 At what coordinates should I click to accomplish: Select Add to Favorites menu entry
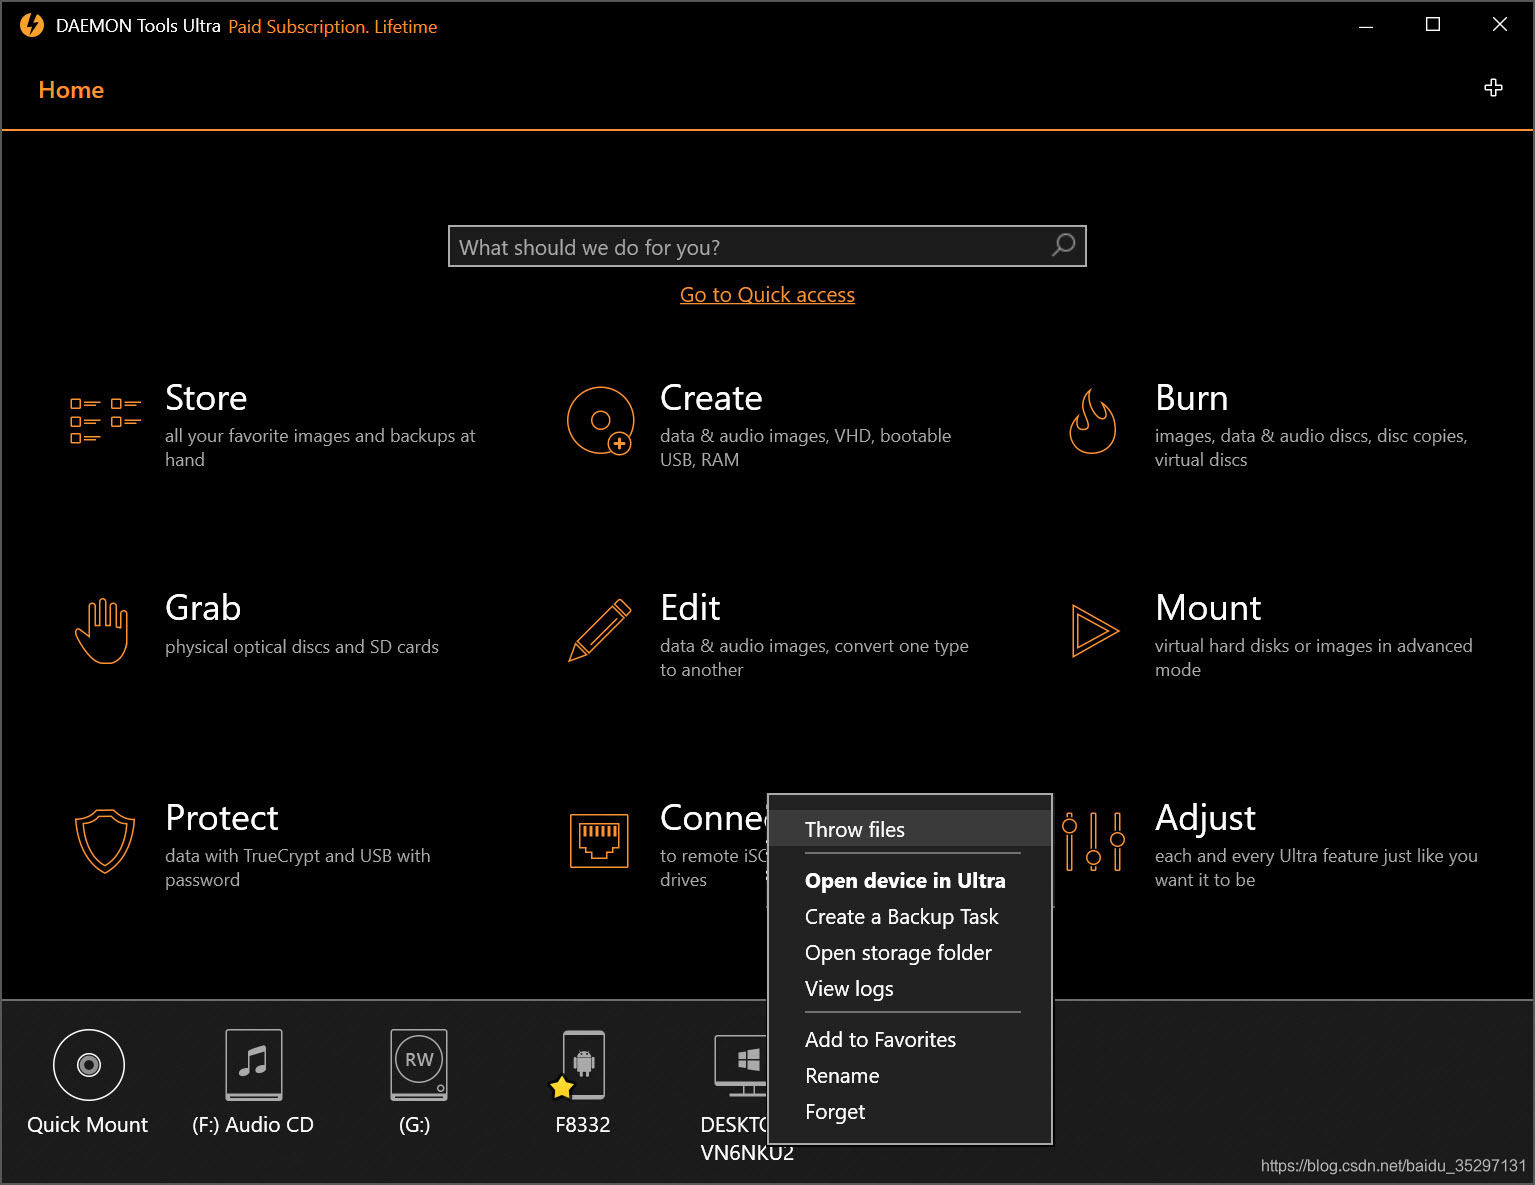coord(910,1040)
